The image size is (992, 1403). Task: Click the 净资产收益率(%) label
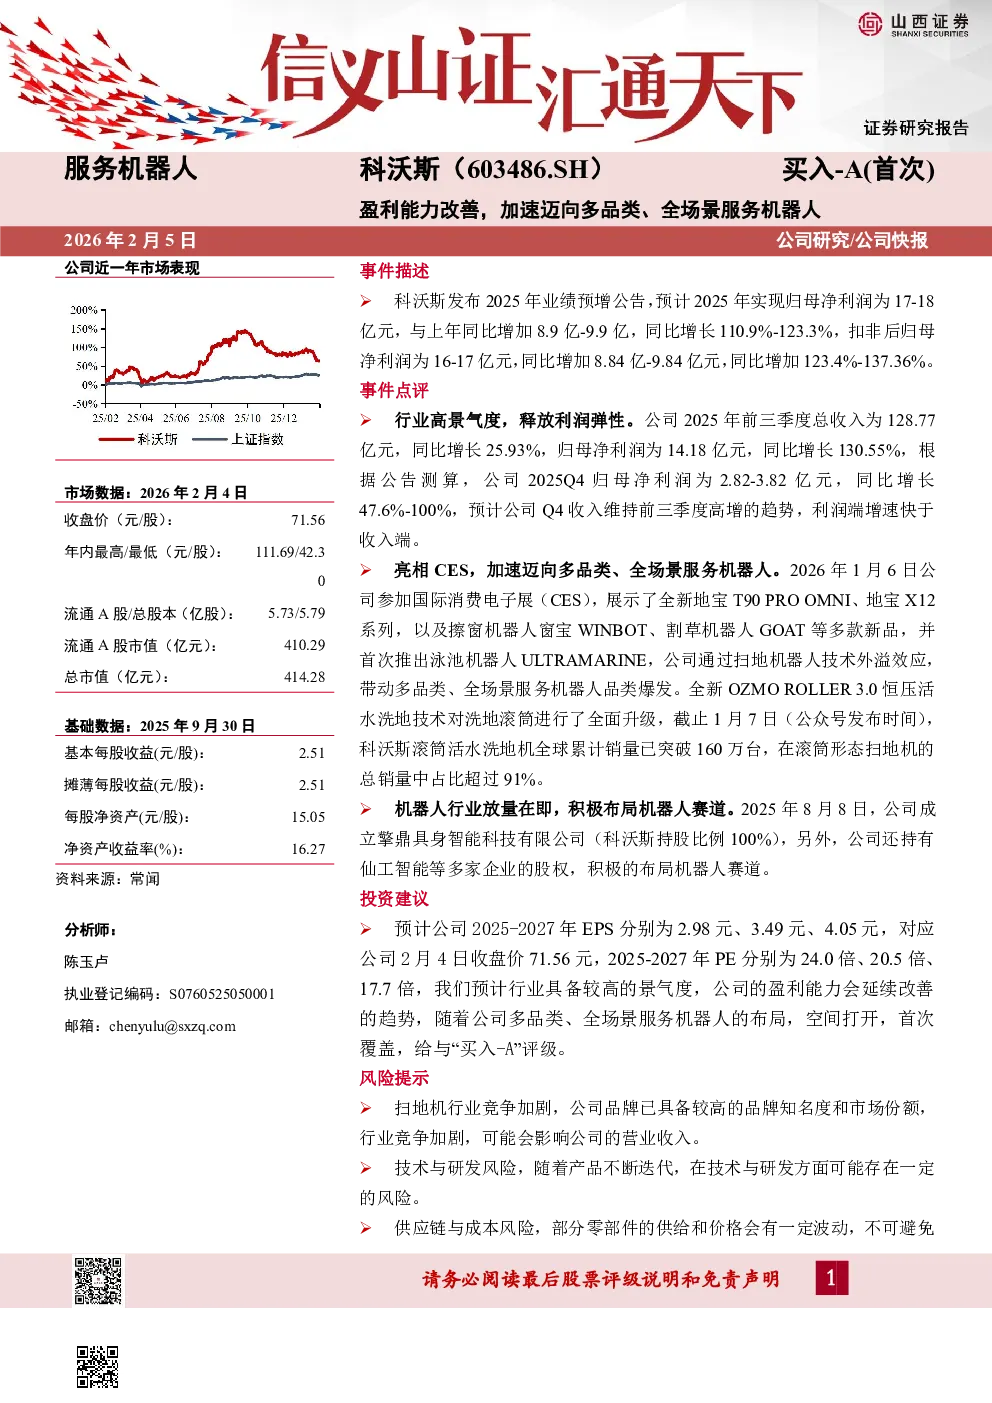(124, 849)
